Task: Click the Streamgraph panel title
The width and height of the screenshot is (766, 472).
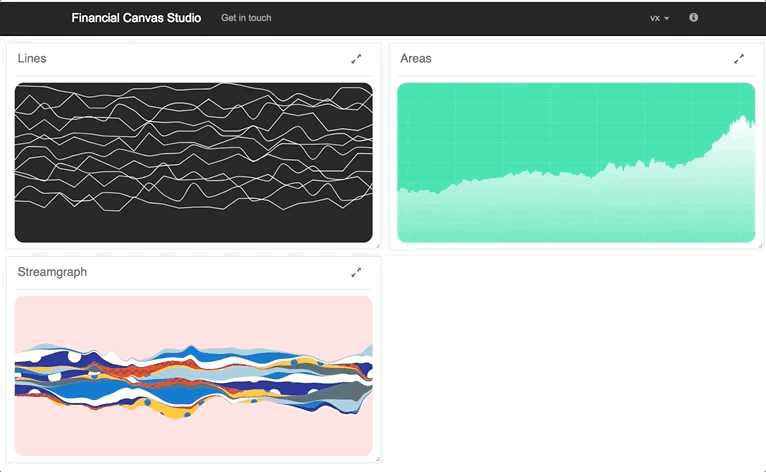Action: [x=52, y=272]
